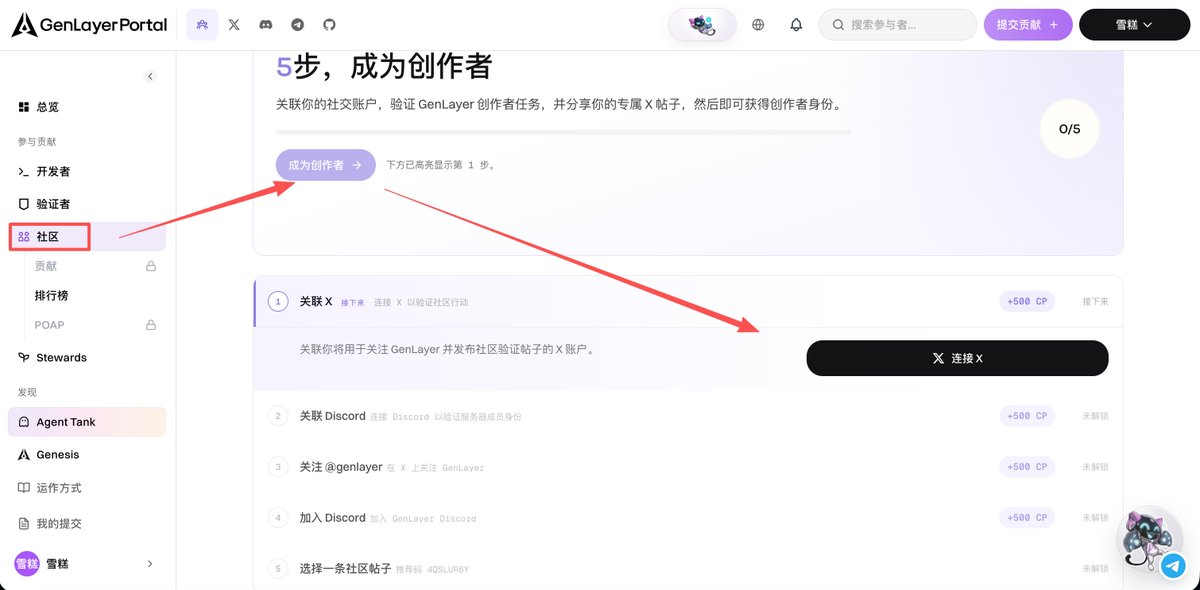Click the step progress bar
Image resolution: width=1200 pixels, height=590 pixels.
(564, 132)
